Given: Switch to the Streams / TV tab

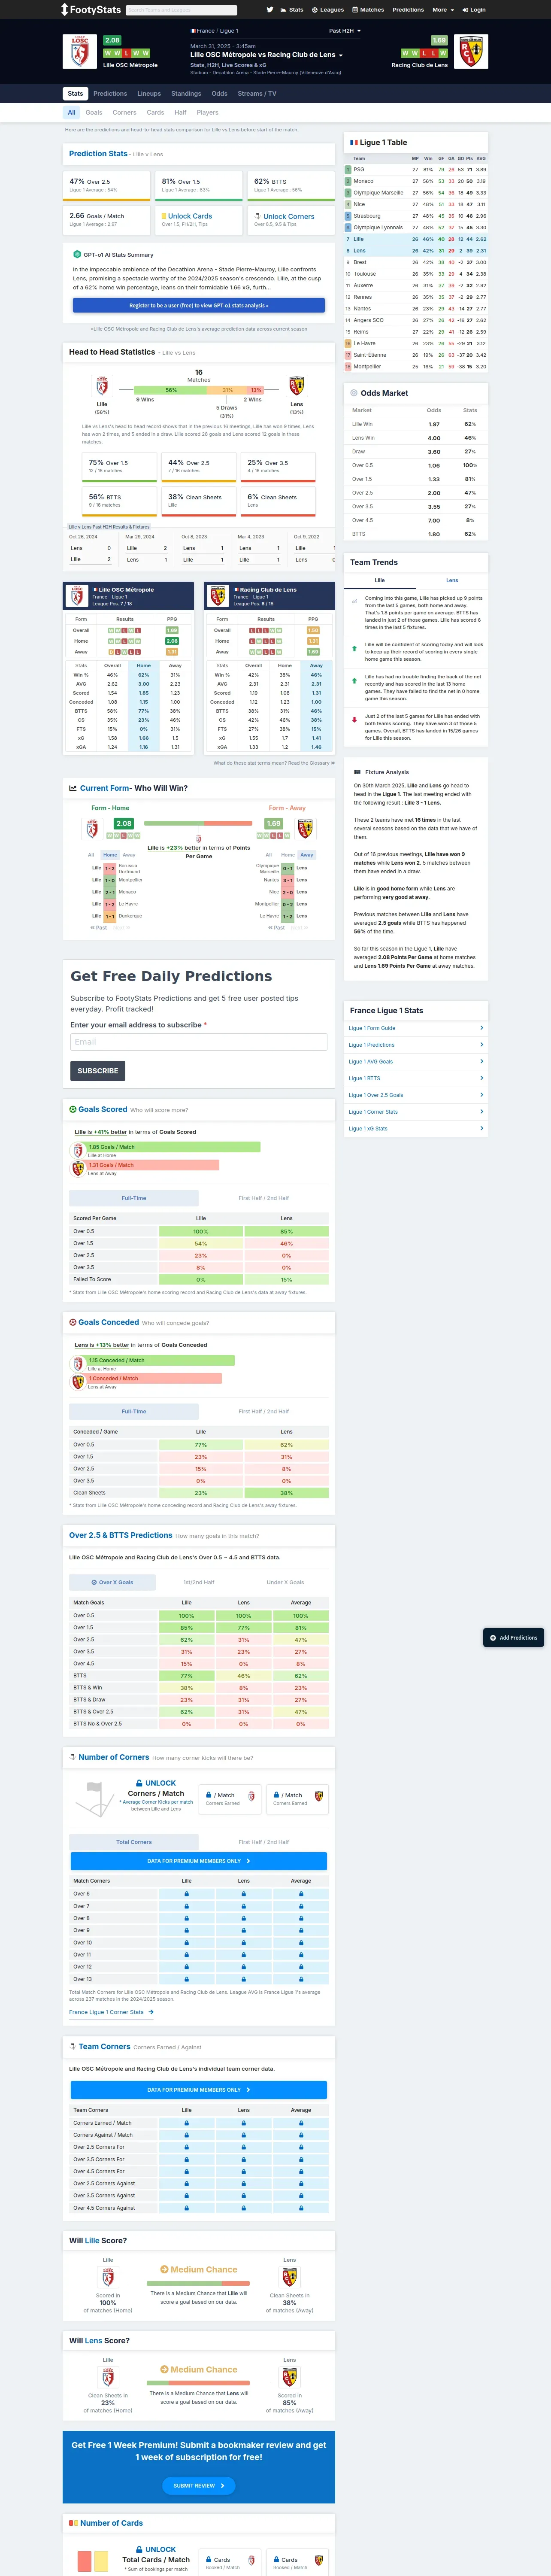Looking at the screenshot, I should pos(257,94).
